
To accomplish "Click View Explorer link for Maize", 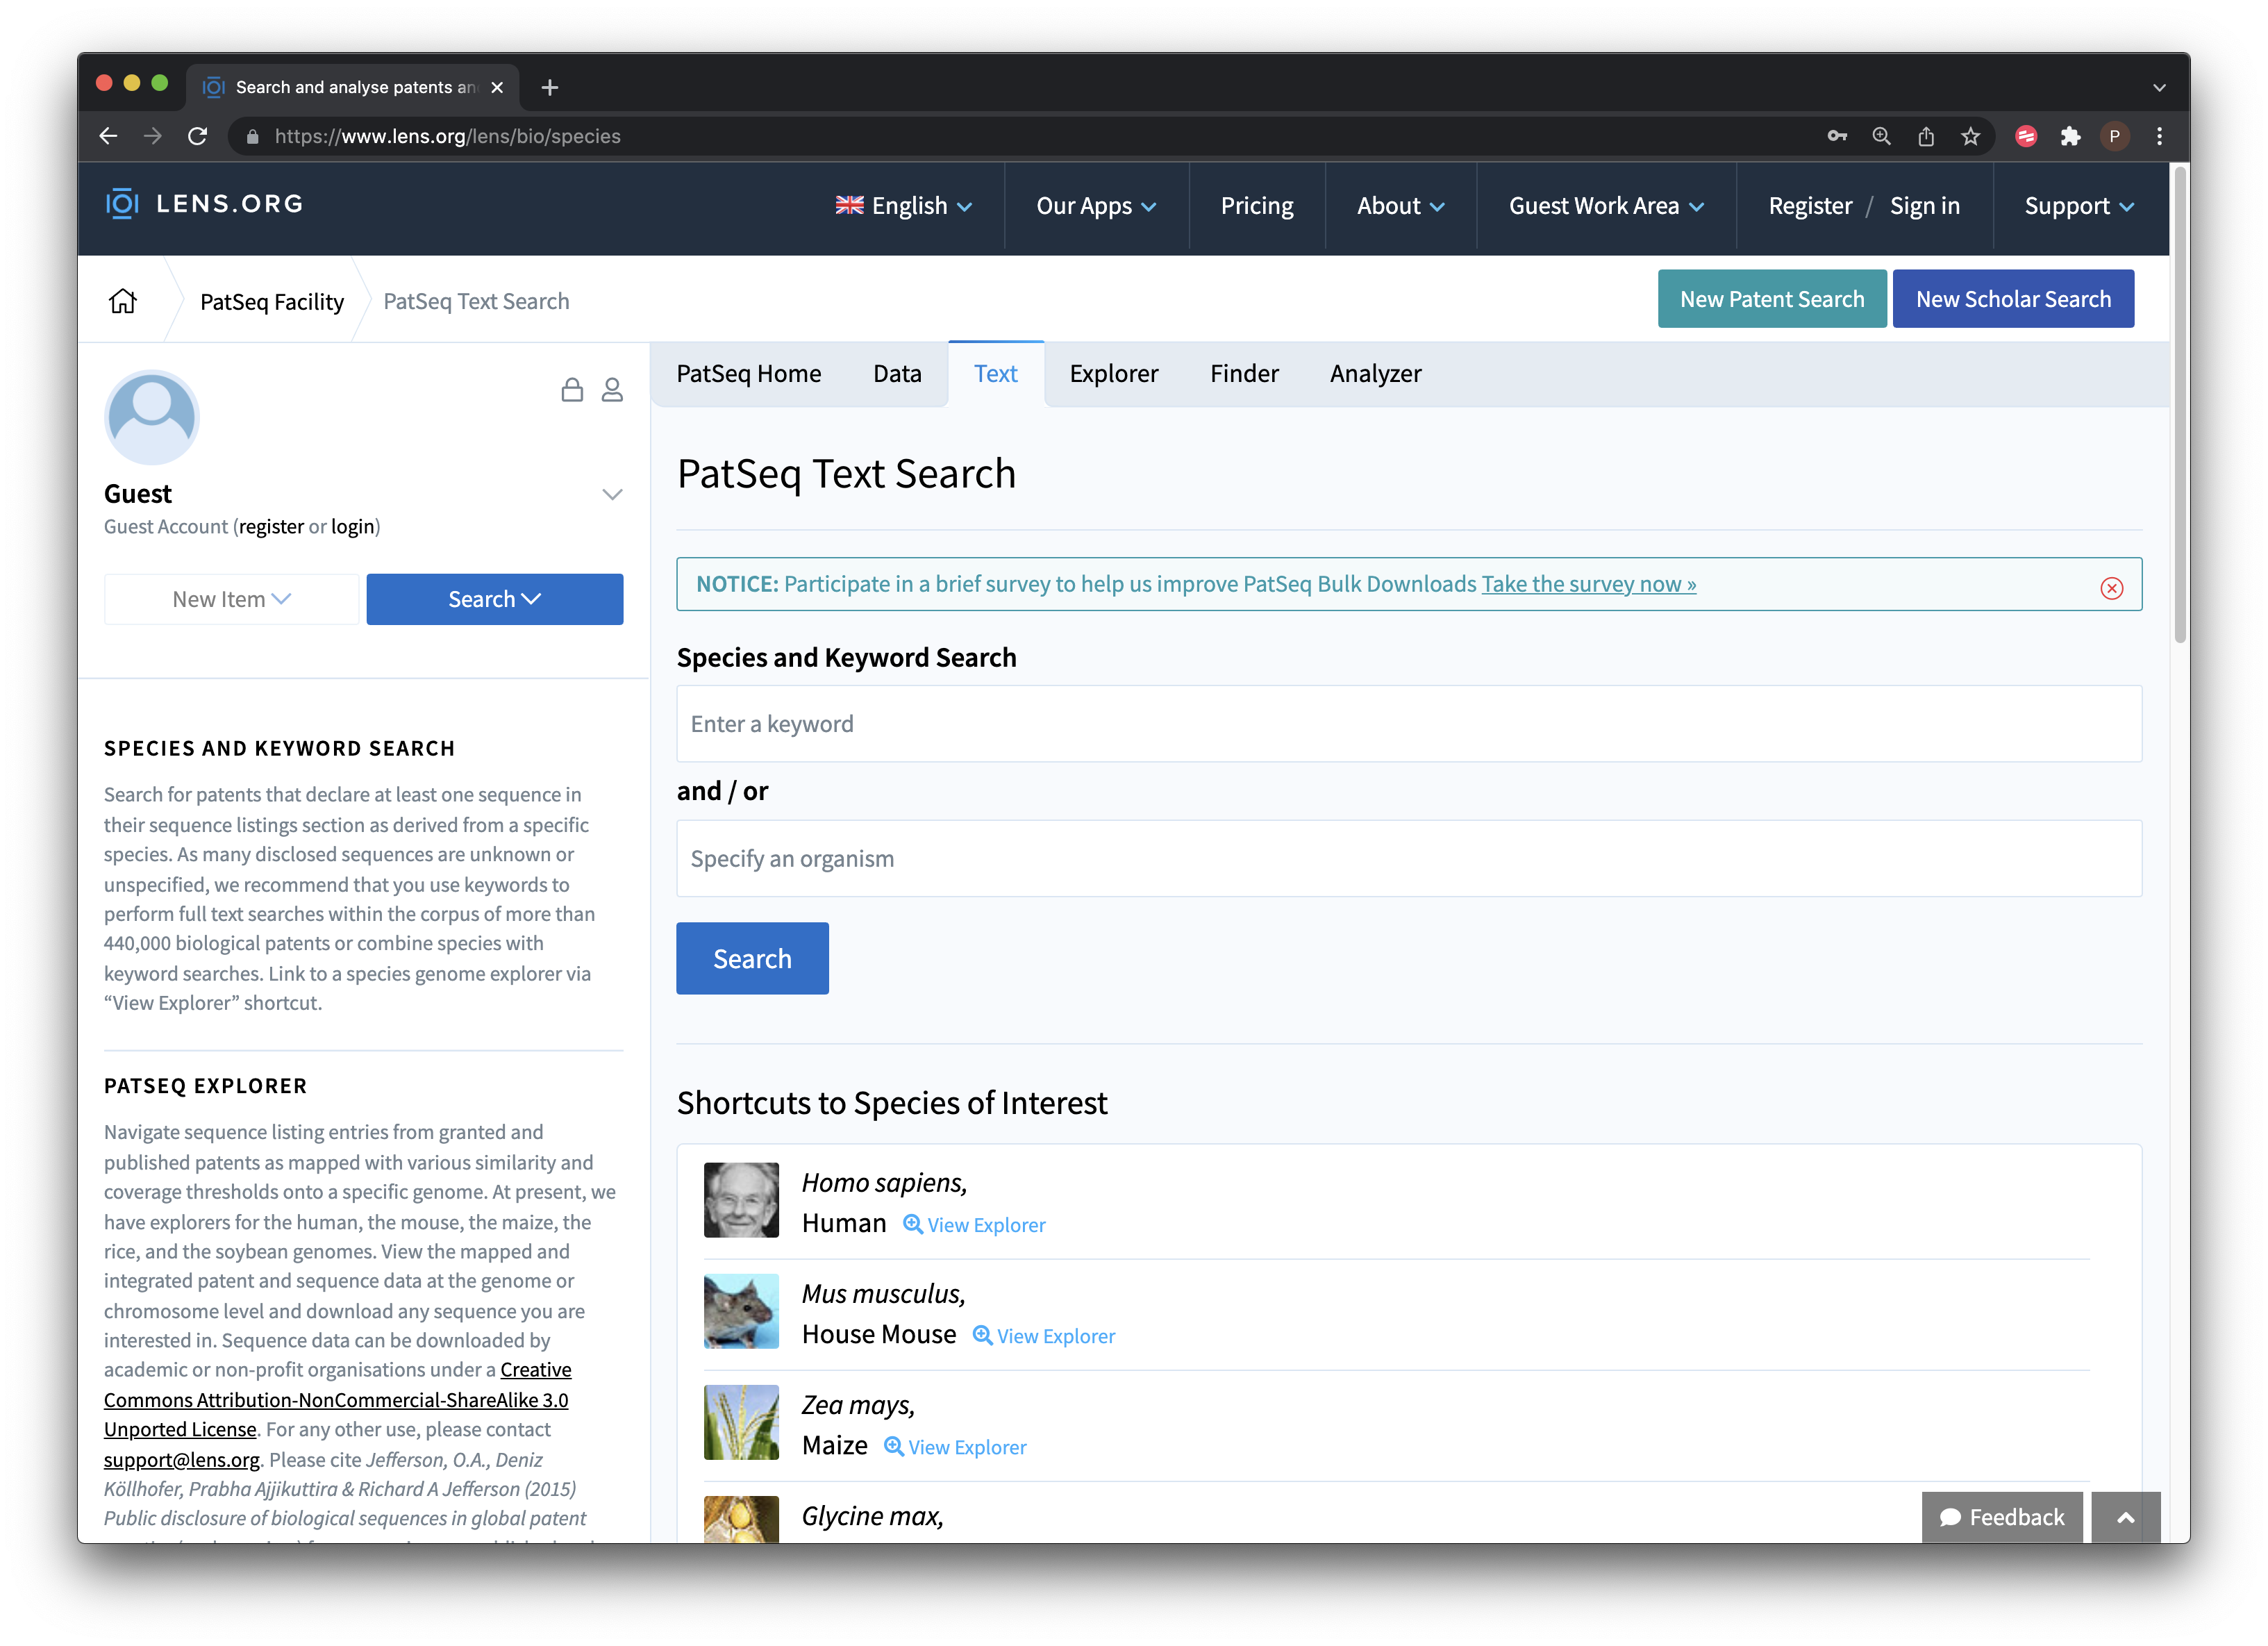I will click(965, 1445).
